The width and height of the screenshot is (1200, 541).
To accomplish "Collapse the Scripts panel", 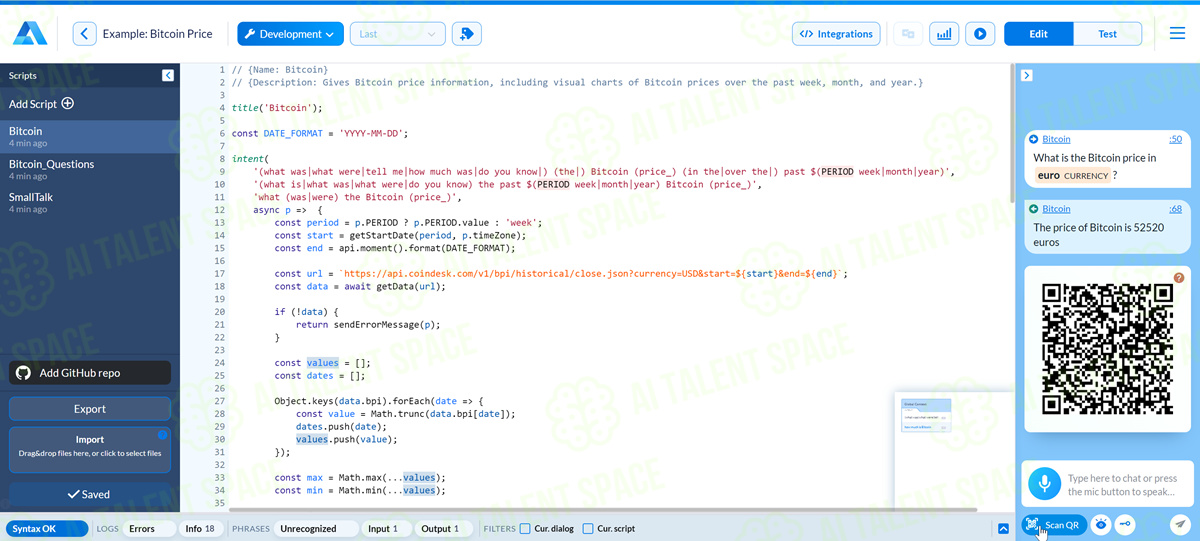I will [x=168, y=75].
